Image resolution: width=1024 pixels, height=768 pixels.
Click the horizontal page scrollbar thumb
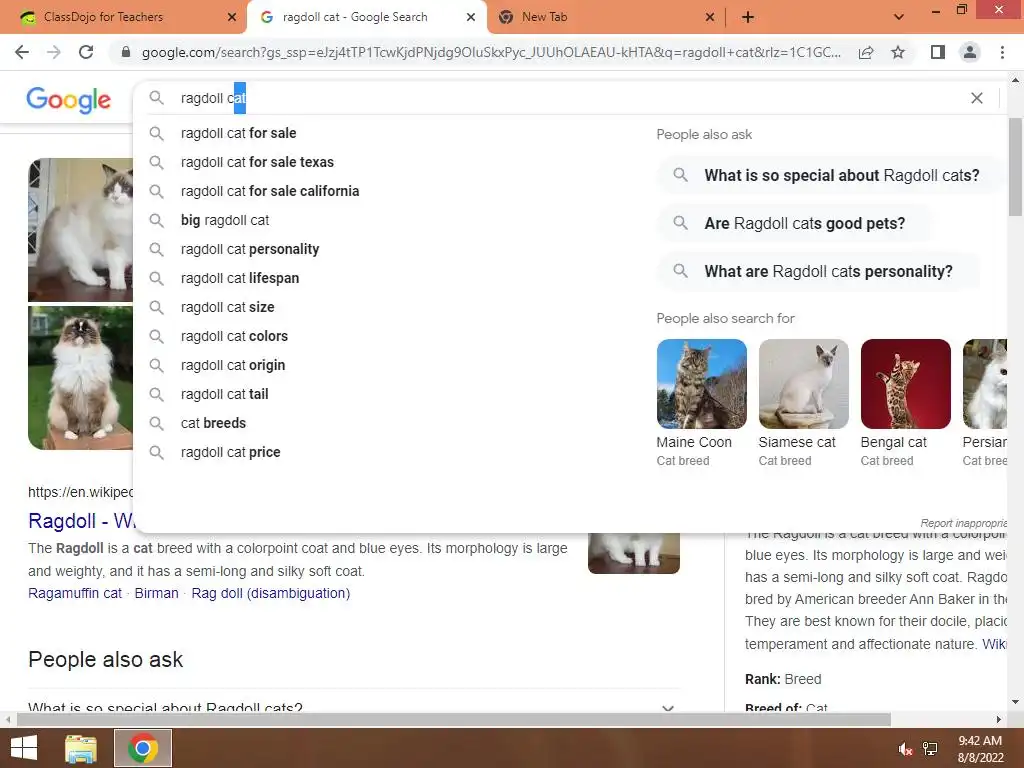[x=454, y=720]
